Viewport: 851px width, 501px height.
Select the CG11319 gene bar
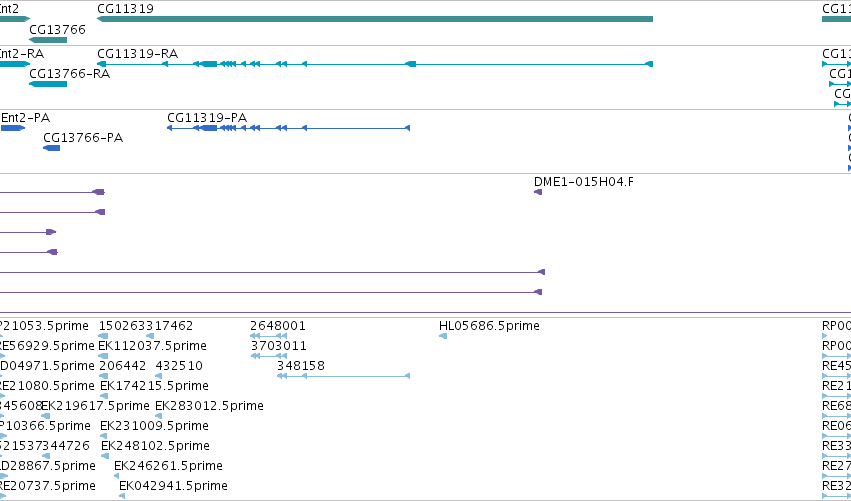(x=375, y=19)
